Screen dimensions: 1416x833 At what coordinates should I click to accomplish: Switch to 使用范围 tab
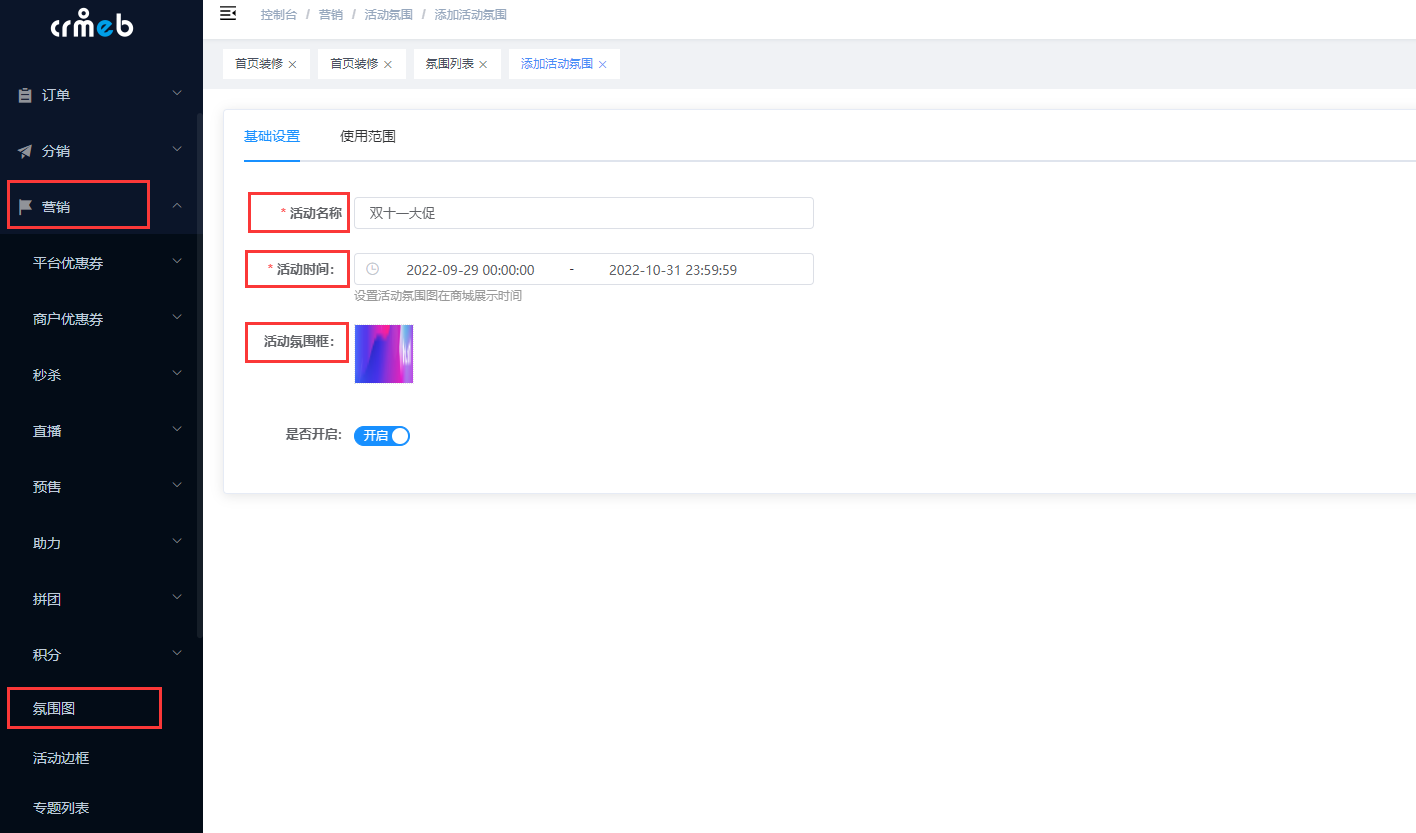pos(368,136)
